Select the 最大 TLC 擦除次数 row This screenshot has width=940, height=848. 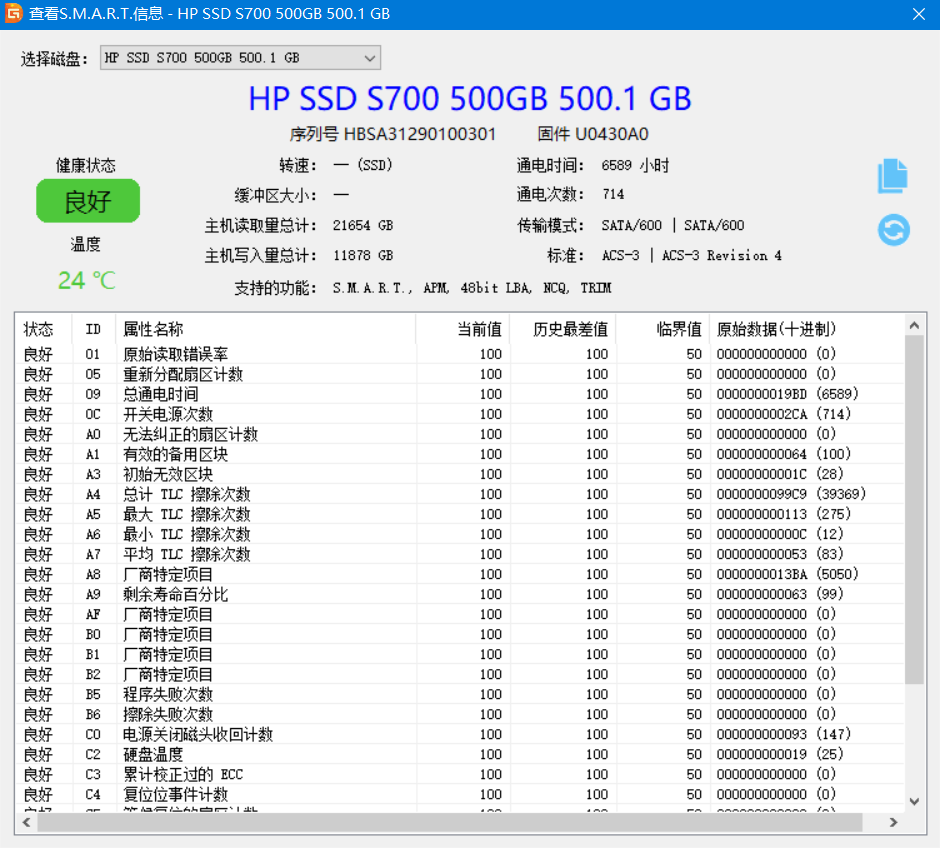pos(460,514)
